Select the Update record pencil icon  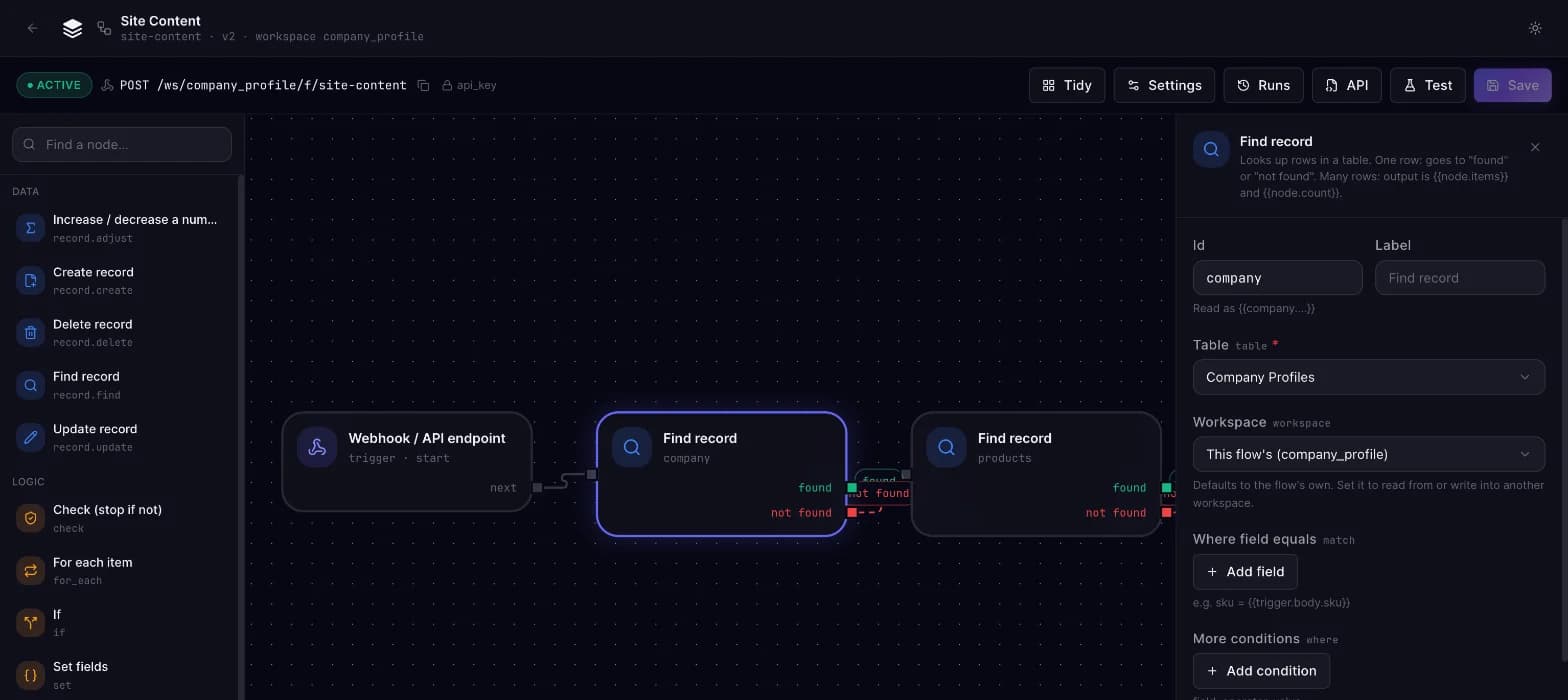tap(30, 437)
